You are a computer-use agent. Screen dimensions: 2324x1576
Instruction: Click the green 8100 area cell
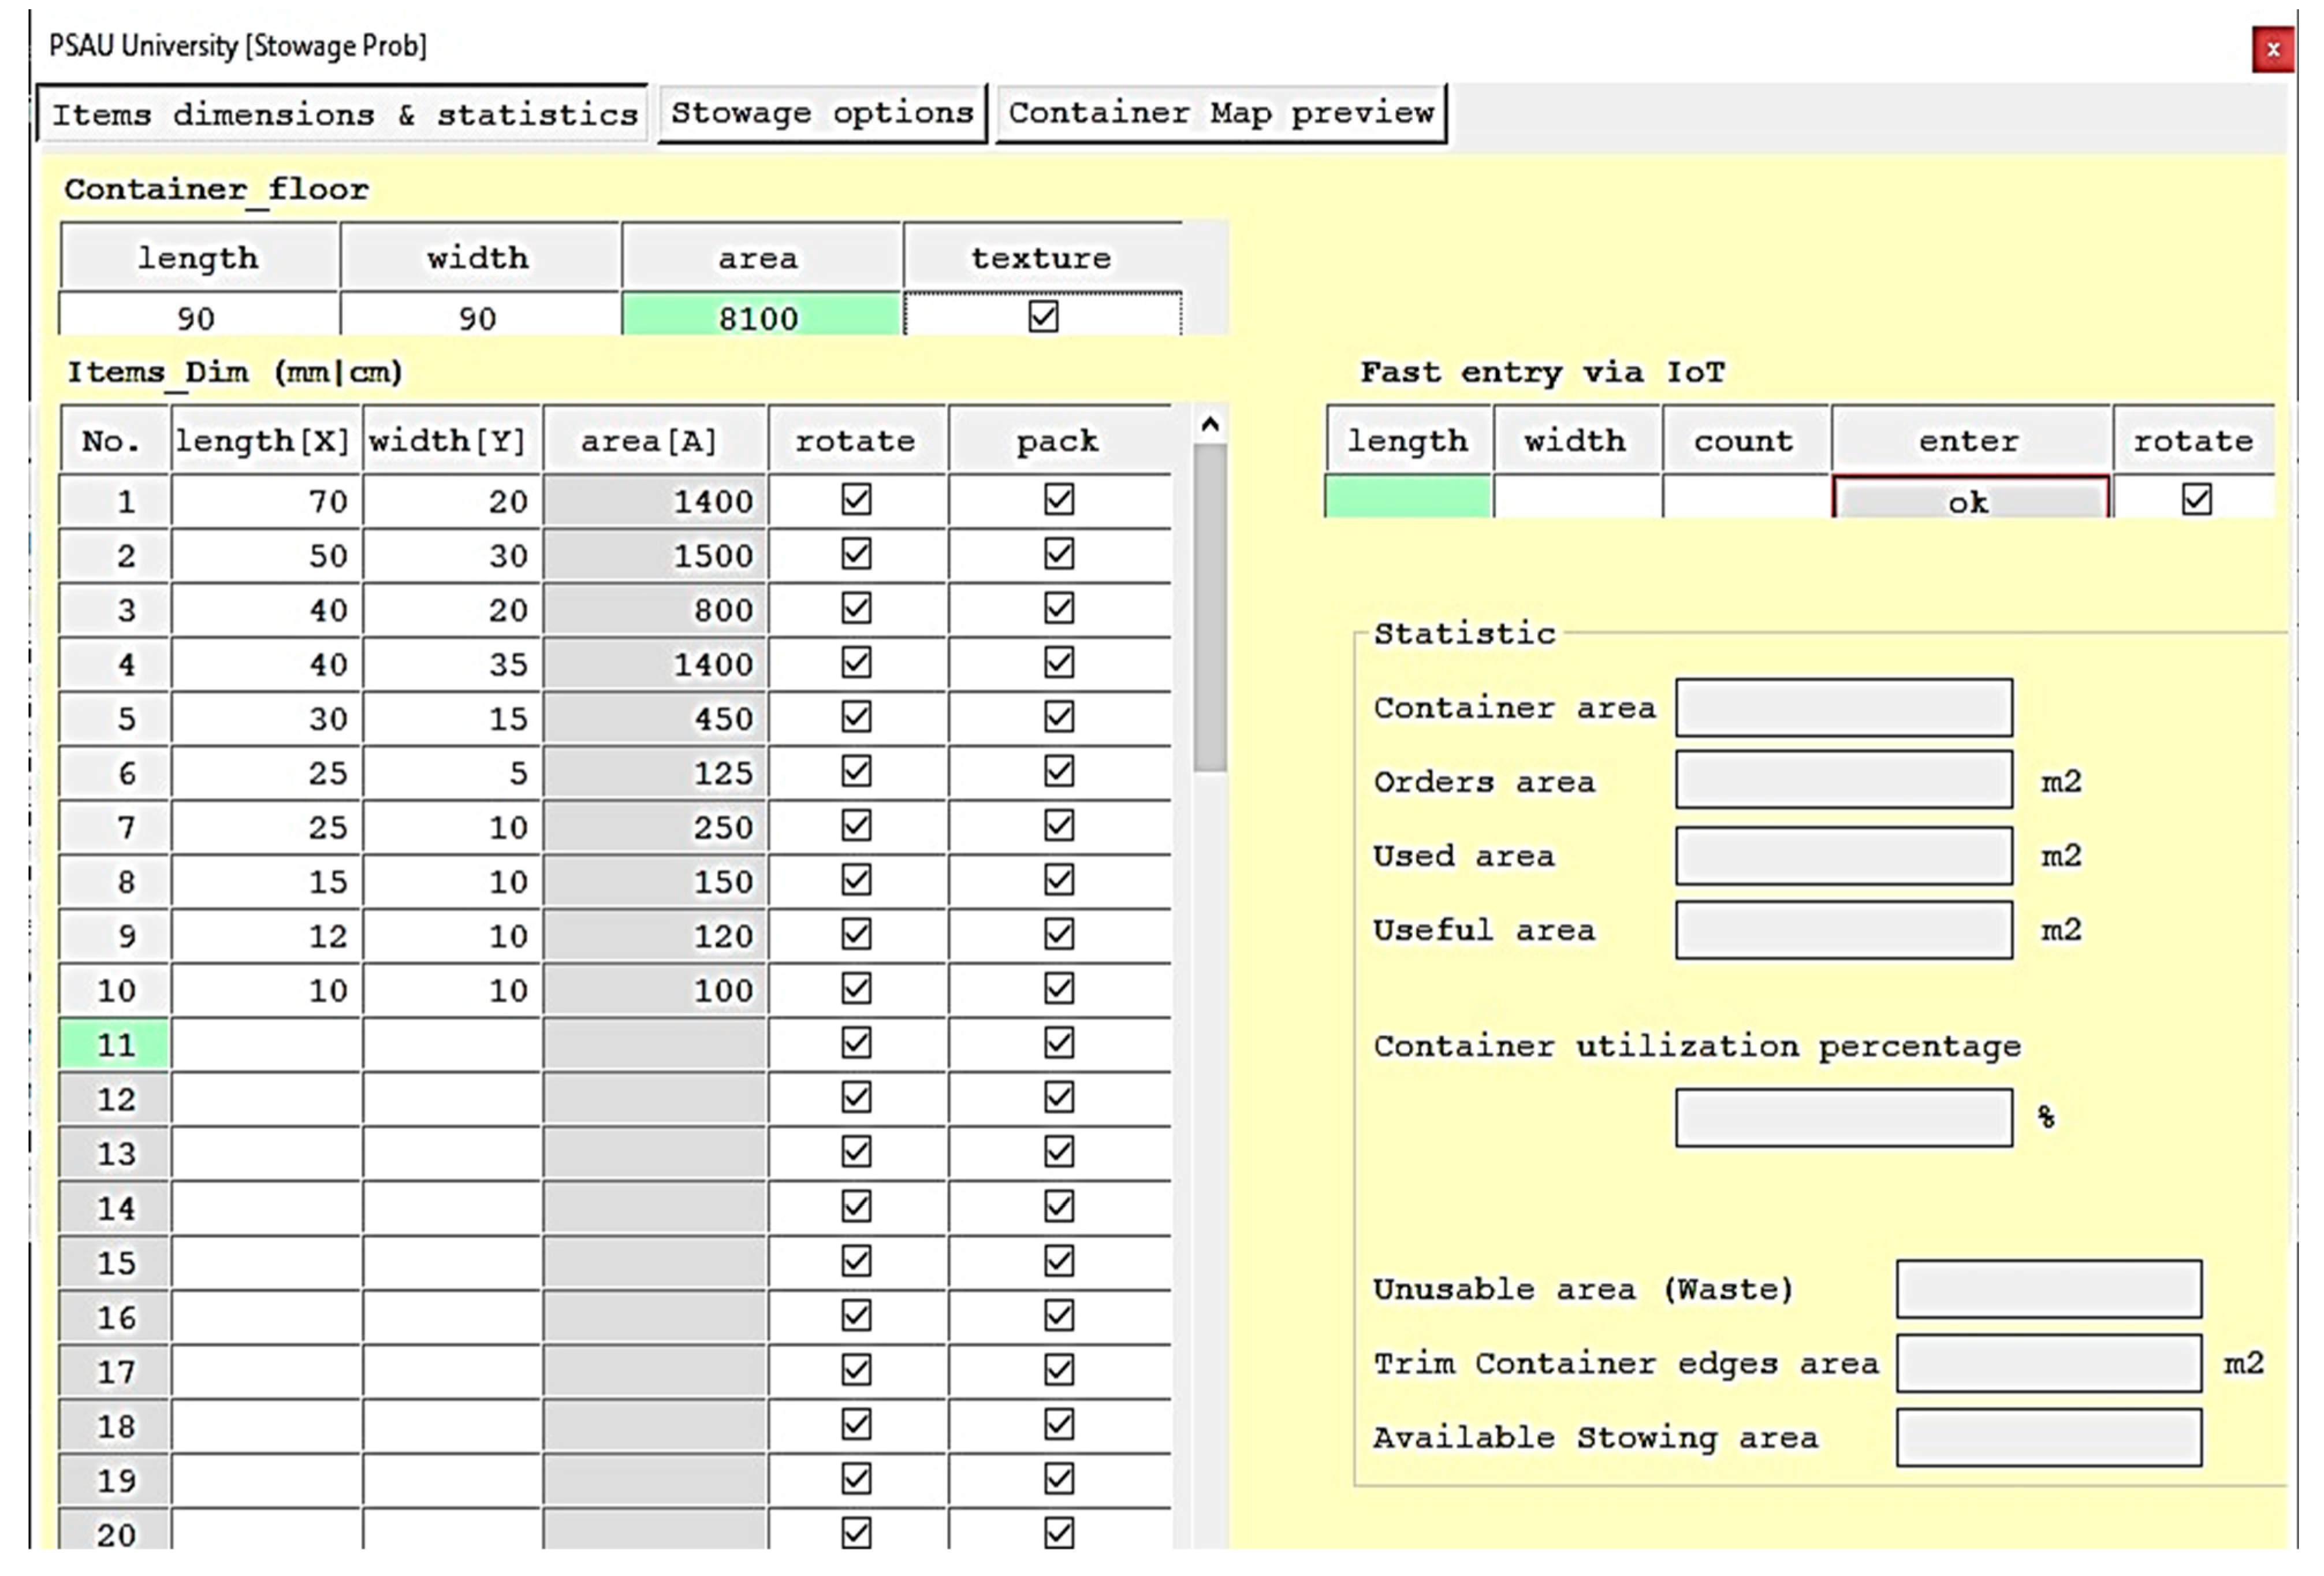coord(760,318)
